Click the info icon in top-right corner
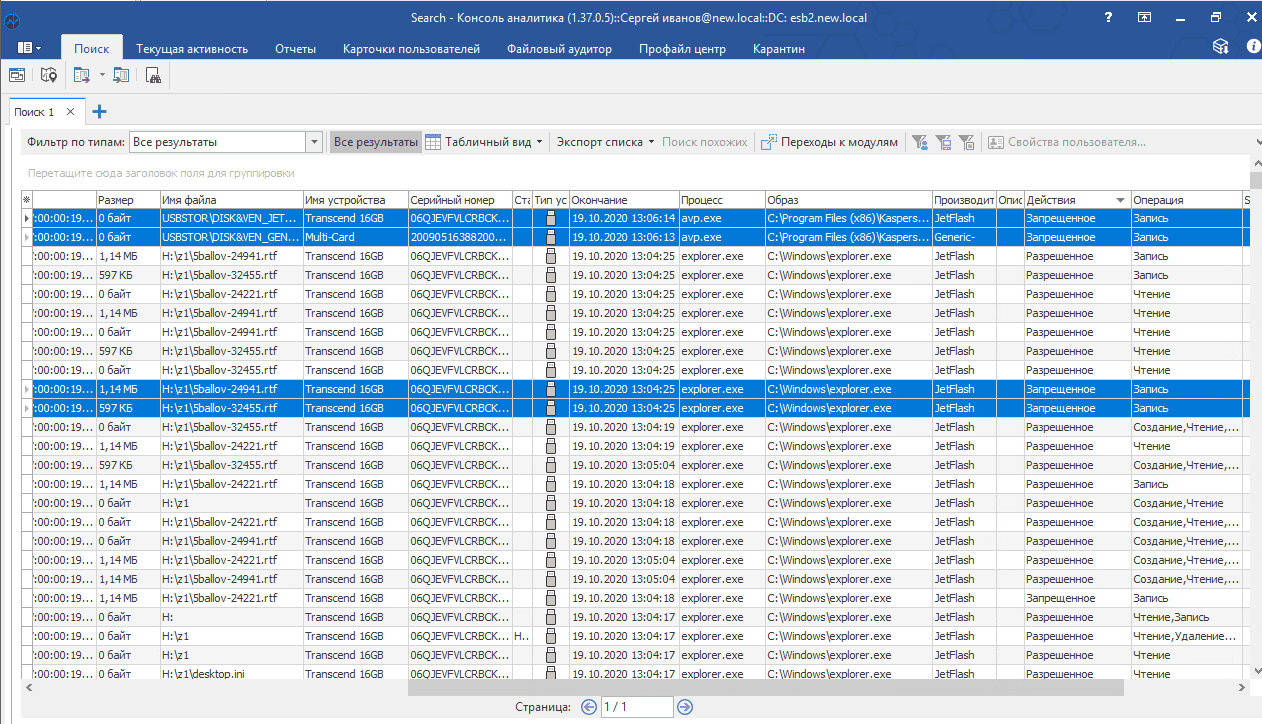The width and height of the screenshot is (1262, 724). click(x=1253, y=47)
